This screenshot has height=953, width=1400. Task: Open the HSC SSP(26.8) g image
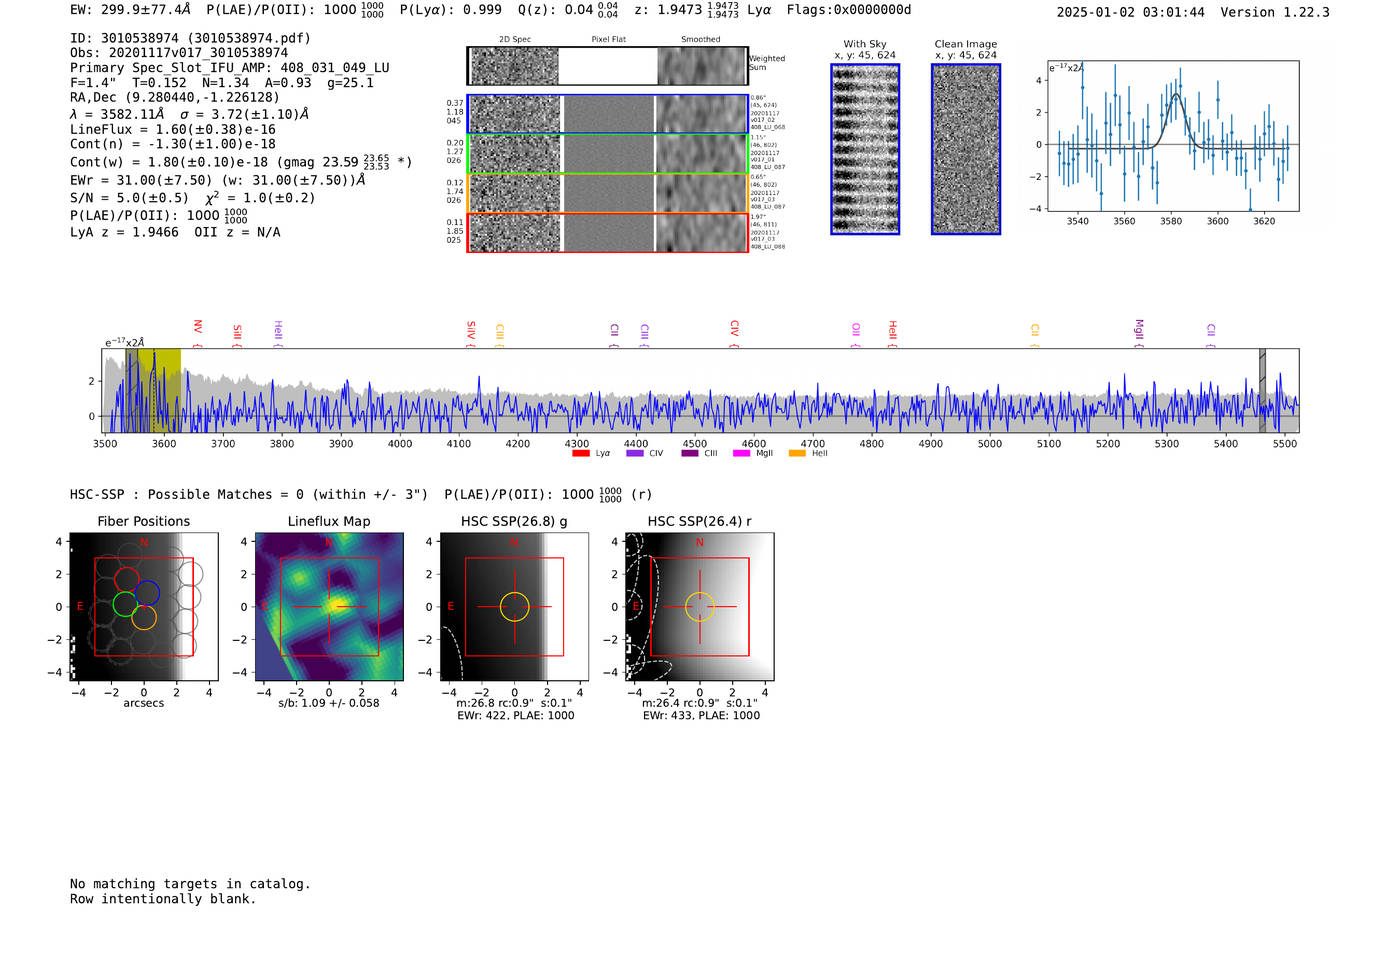514,607
